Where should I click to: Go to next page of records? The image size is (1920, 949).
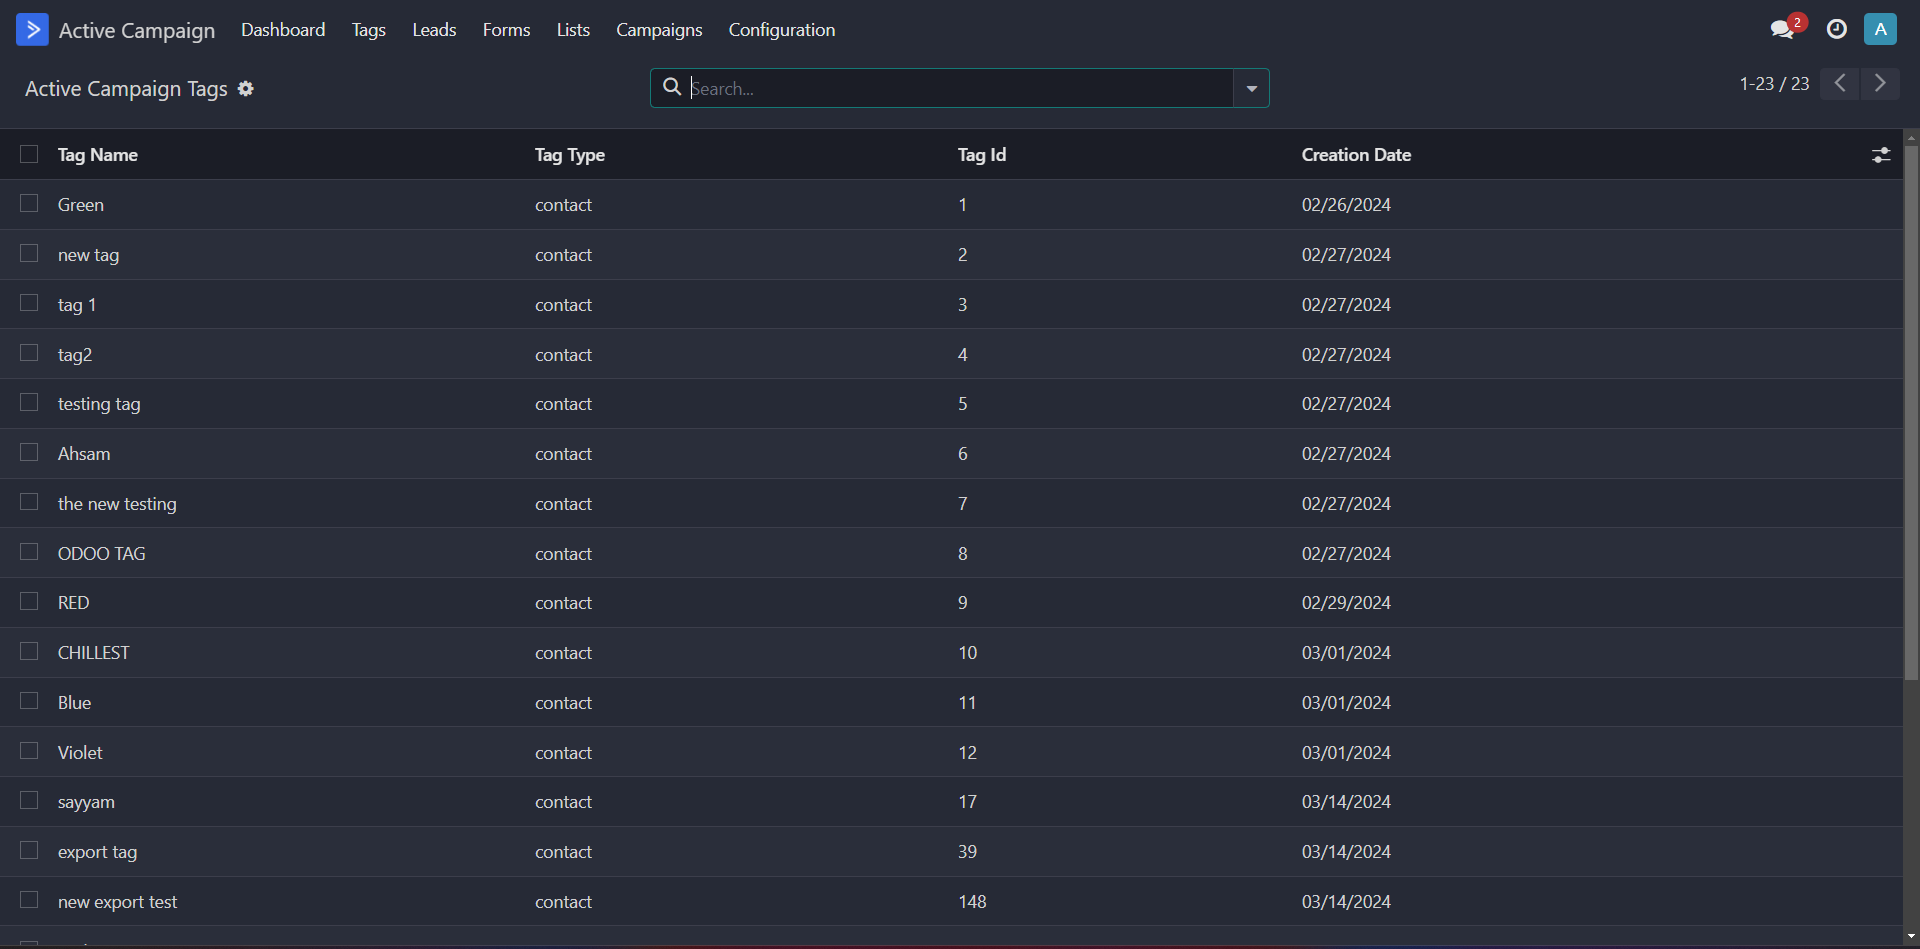pyautogui.click(x=1880, y=83)
